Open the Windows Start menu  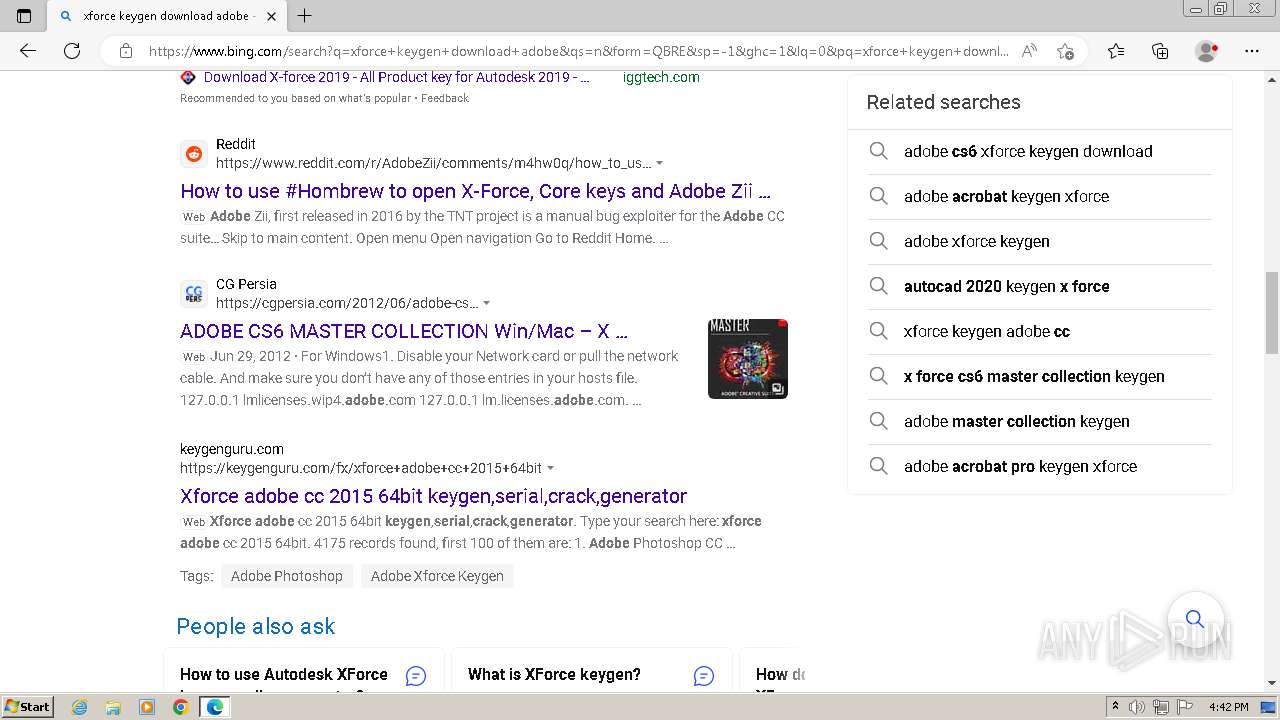(x=28, y=707)
